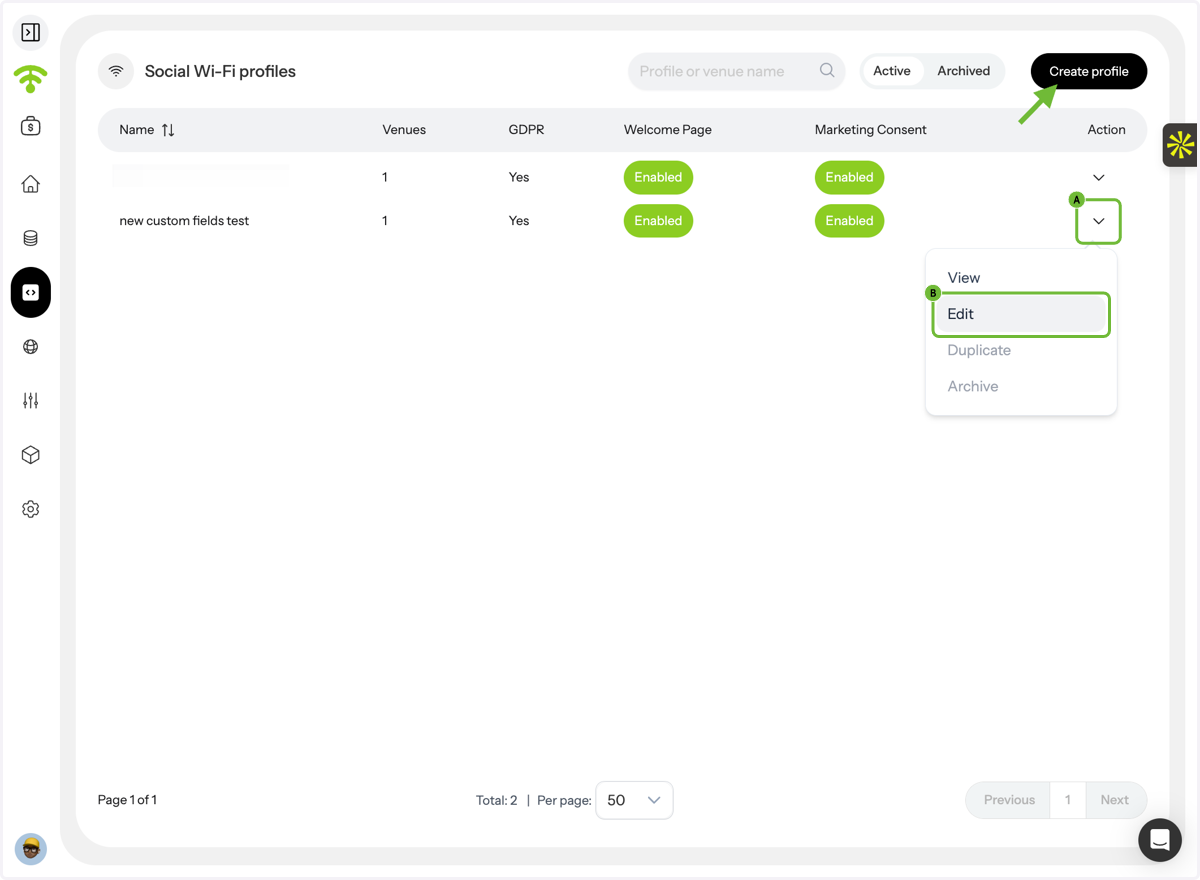Choose View from the action menu

click(x=1021, y=278)
